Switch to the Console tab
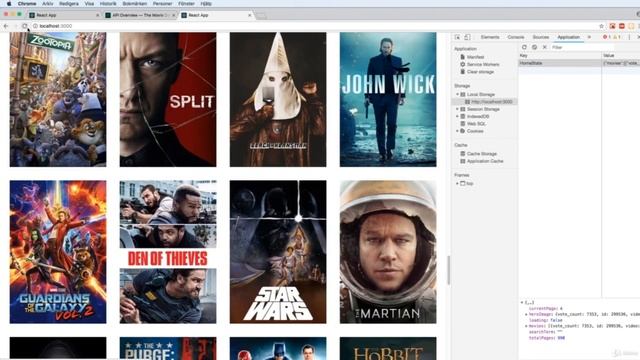The width and height of the screenshot is (640, 360). tap(516, 37)
